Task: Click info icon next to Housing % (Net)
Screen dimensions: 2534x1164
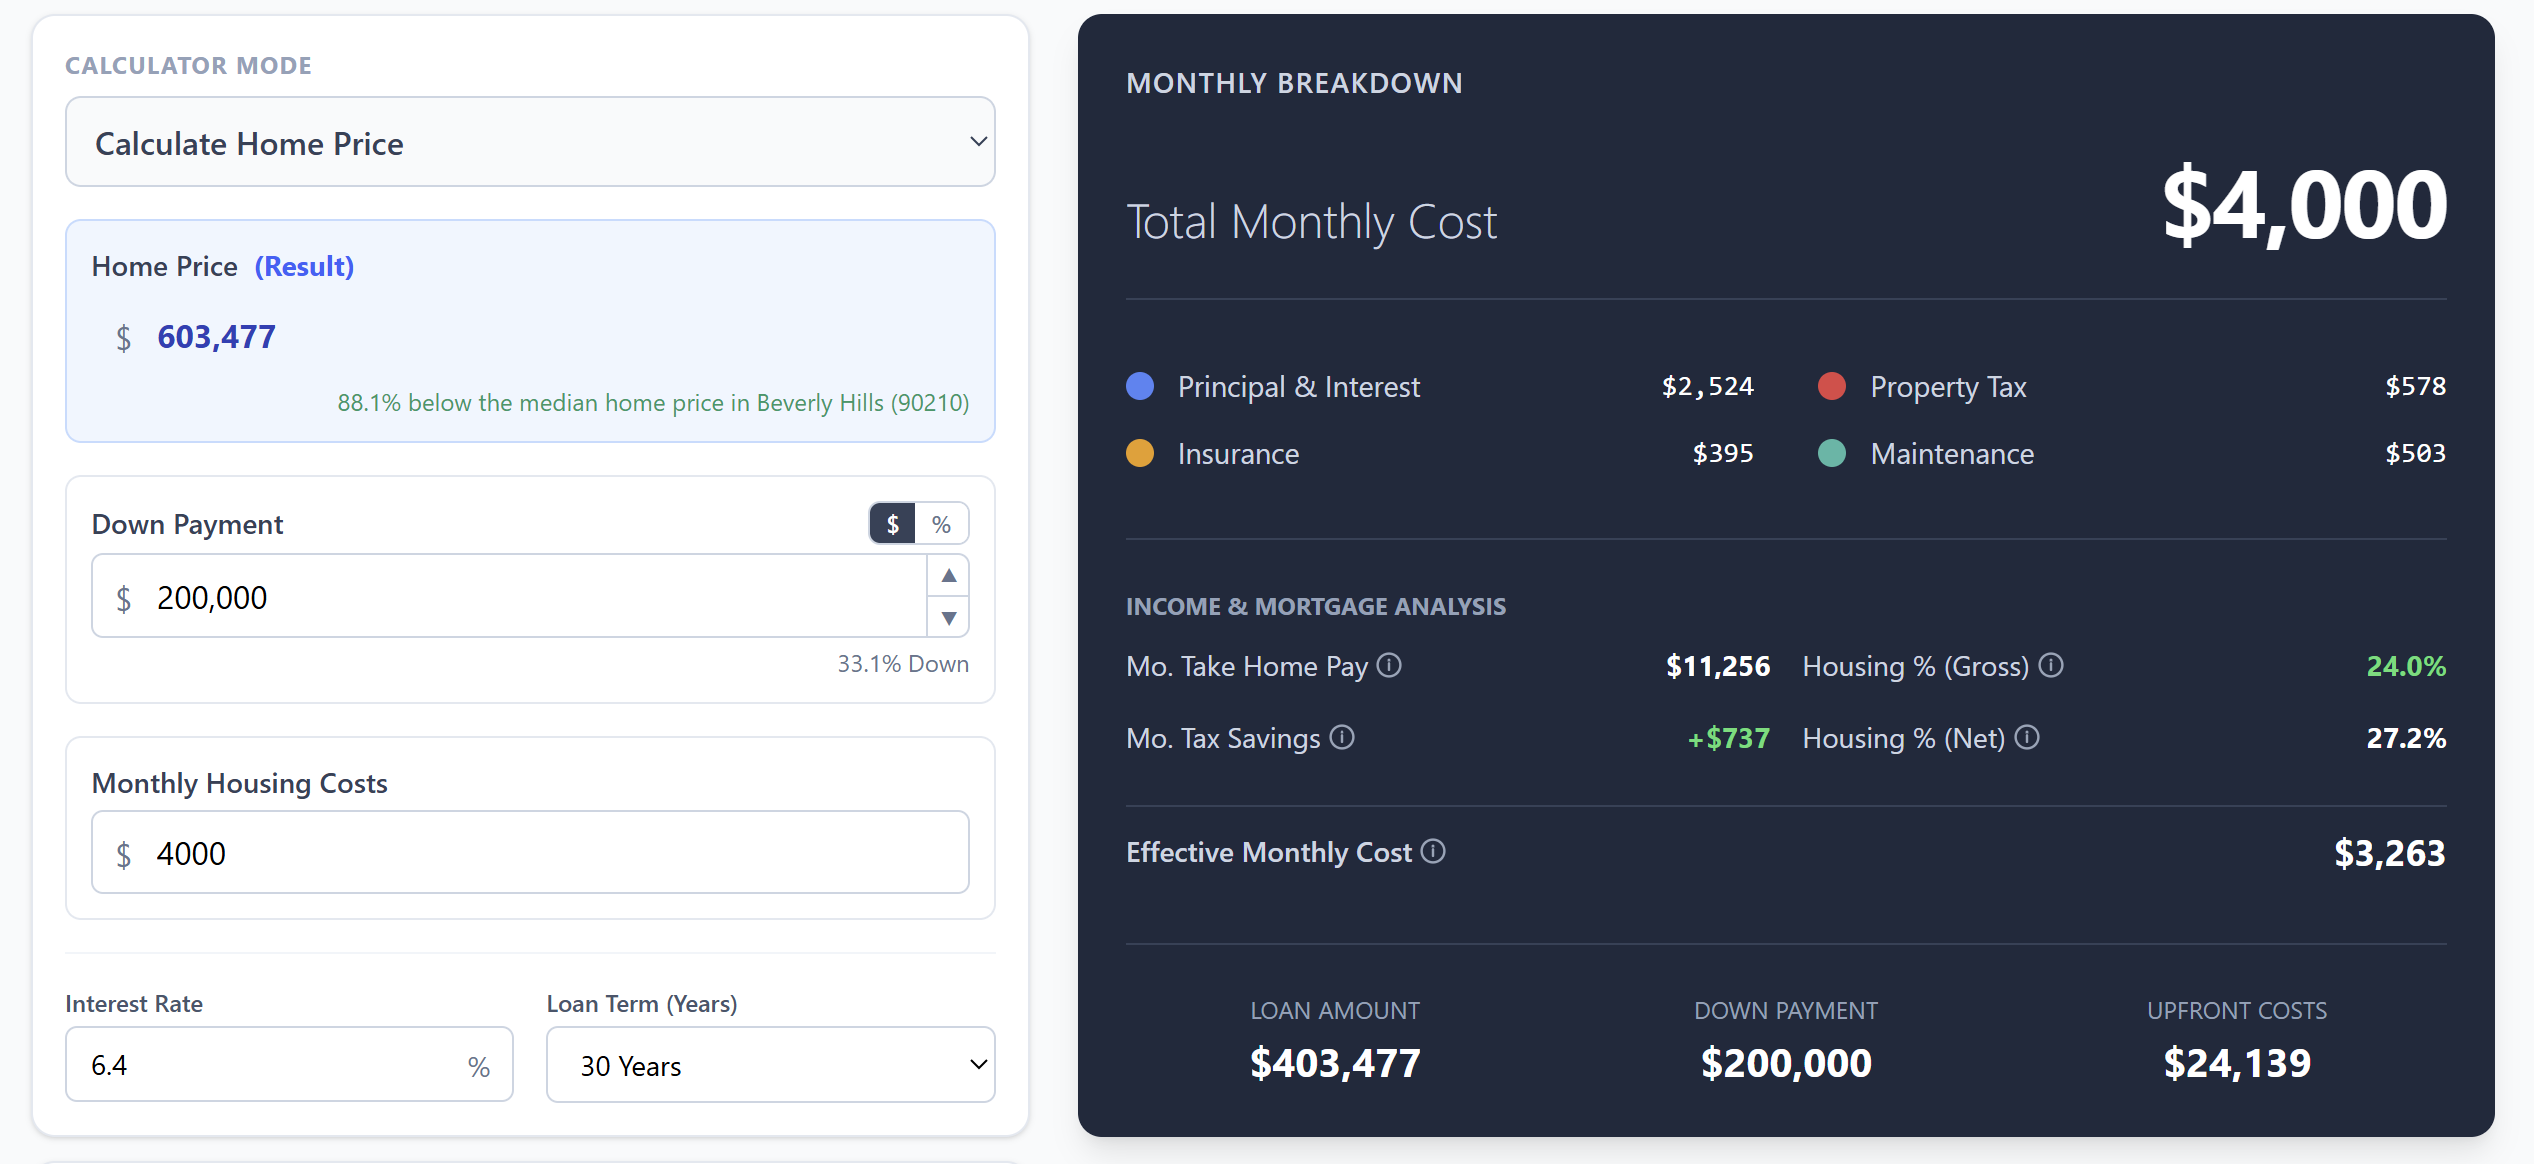Action: click(x=2027, y=737)
